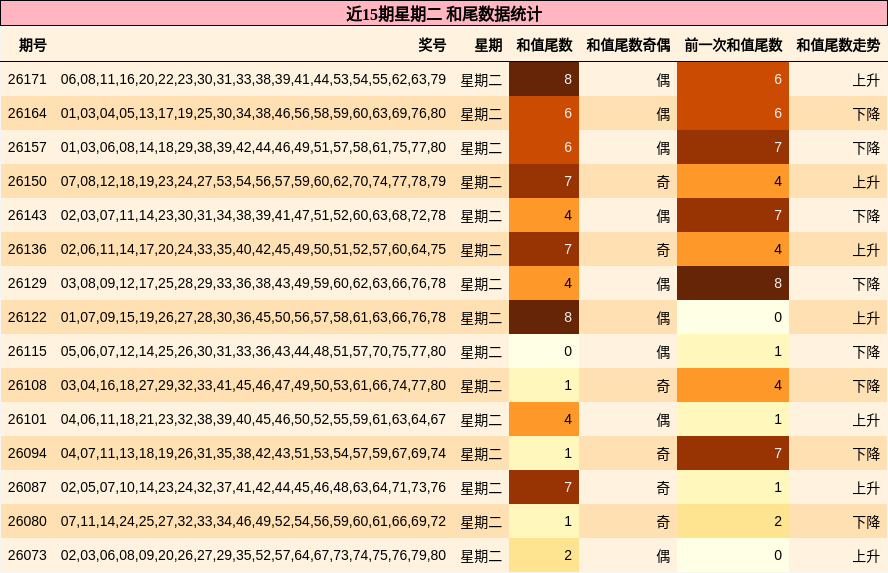Select issue number 26115
The image size is (888, 573).
(27, 351)
